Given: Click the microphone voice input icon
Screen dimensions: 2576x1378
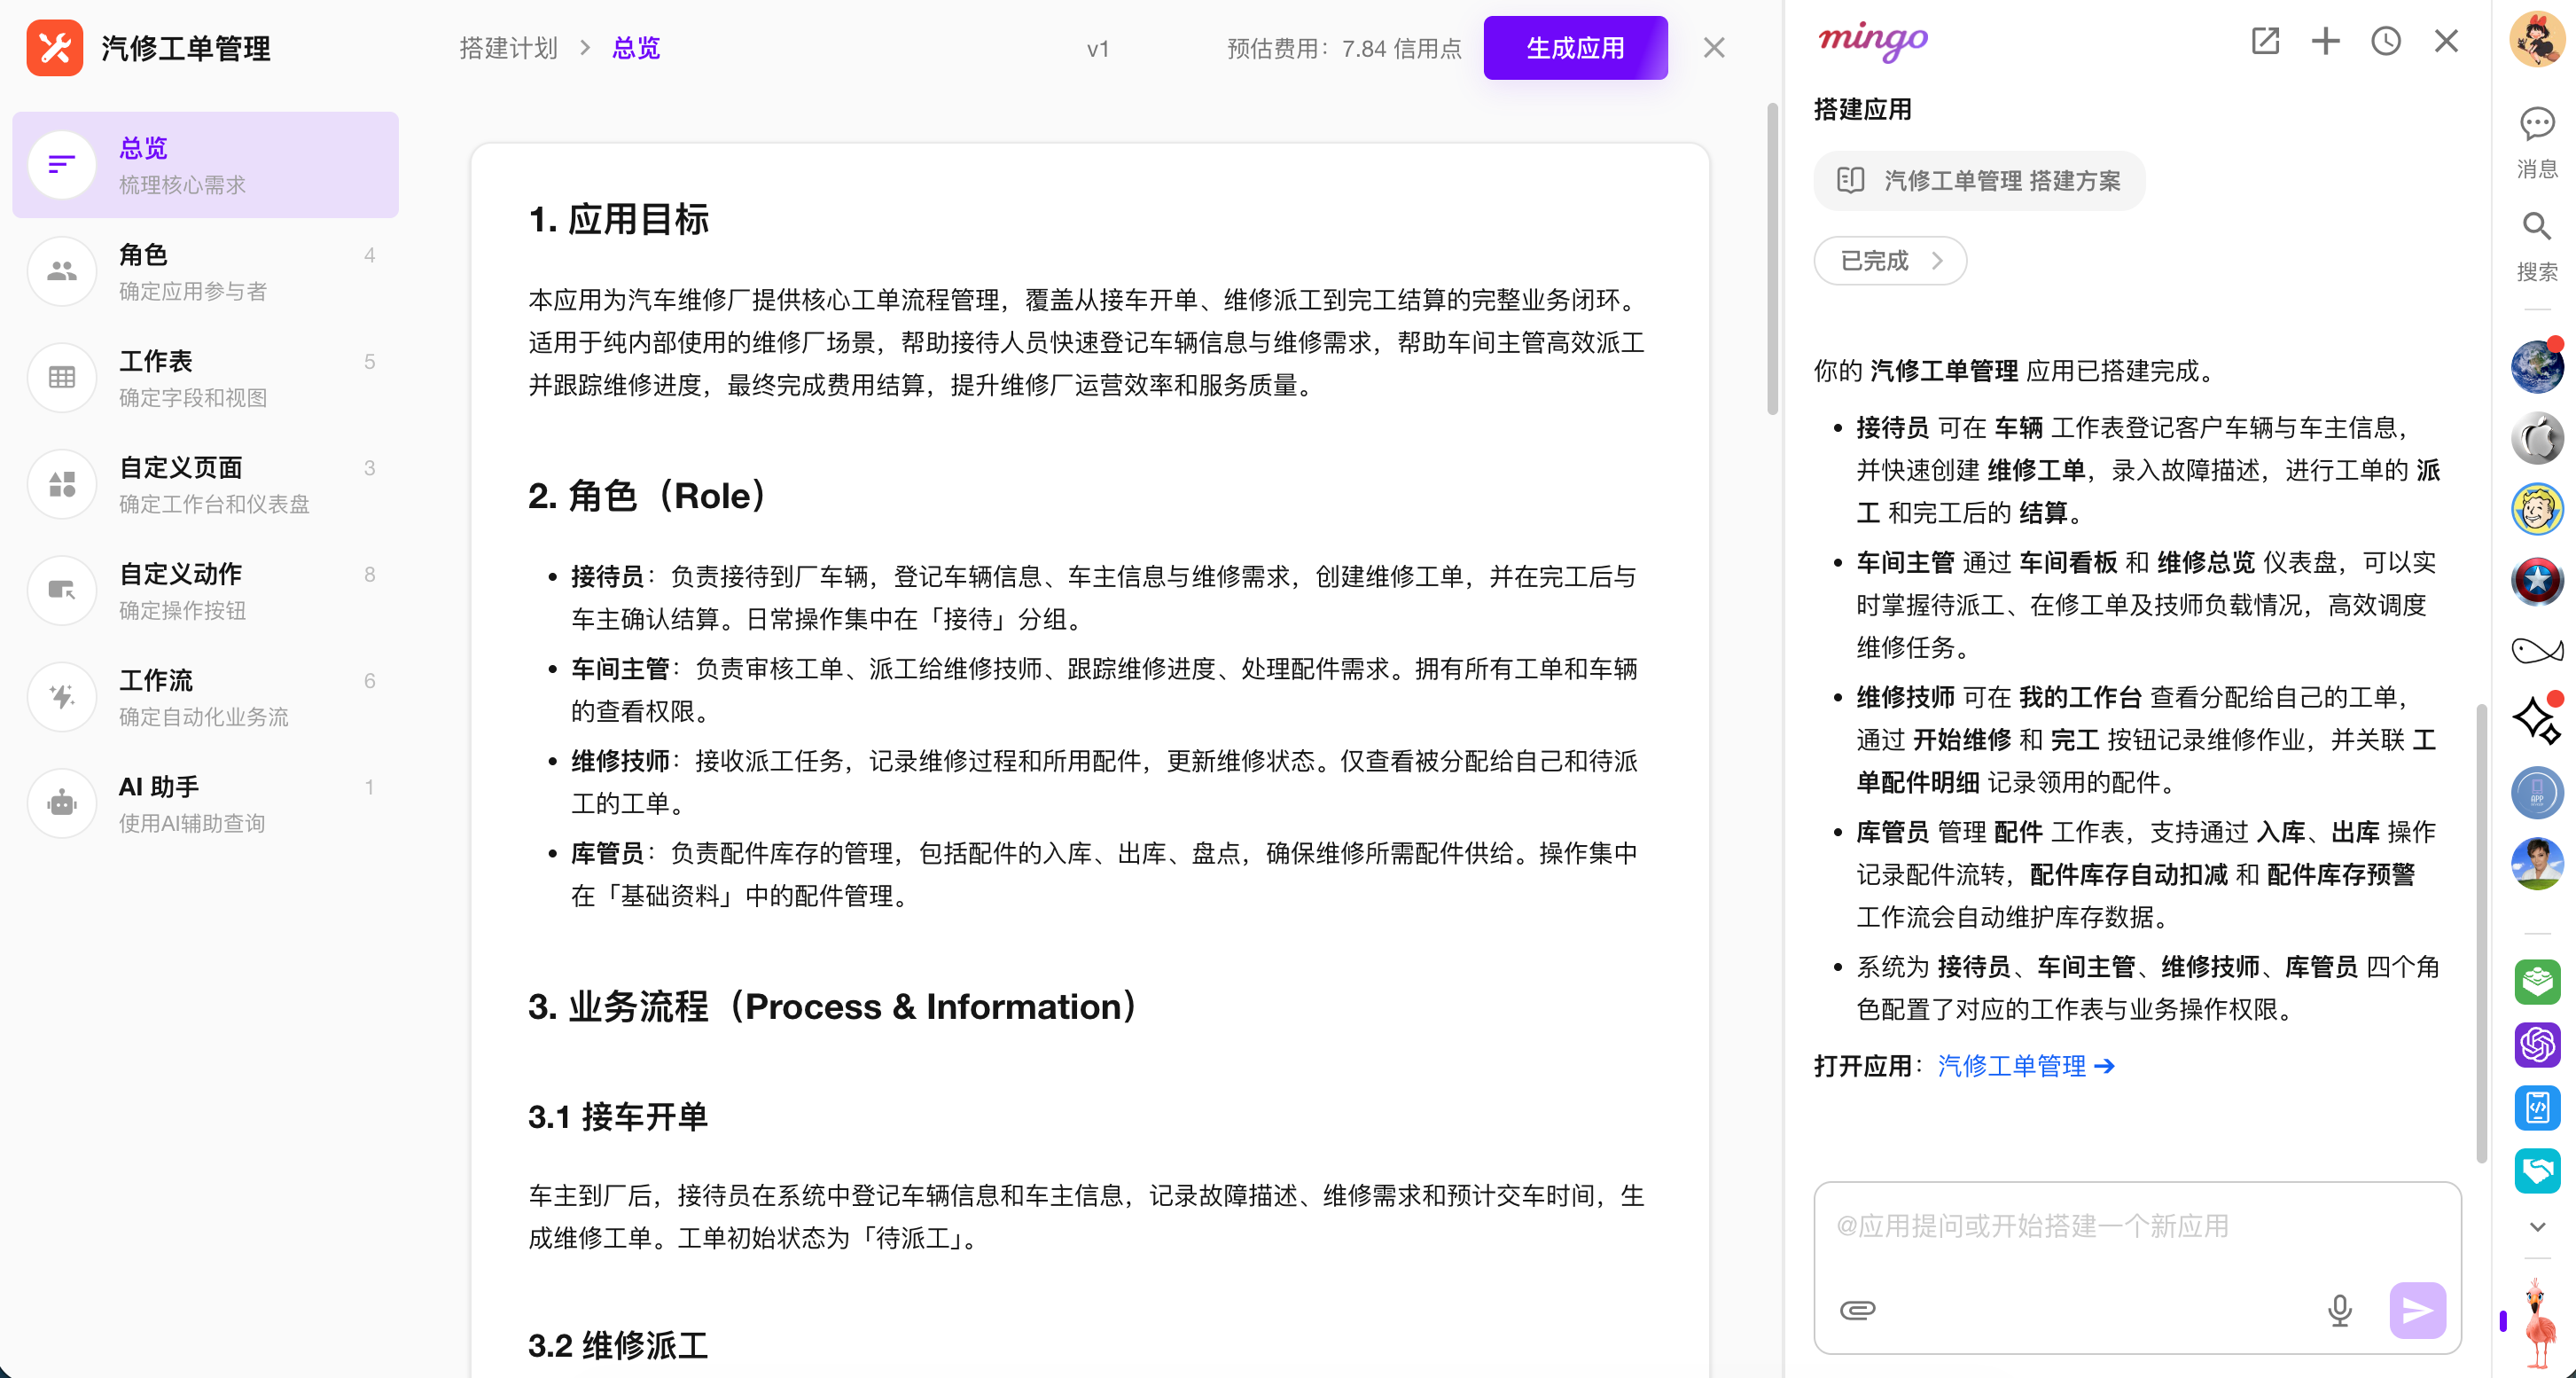Looking at the screenshot, I should tap(2340, 1310).
